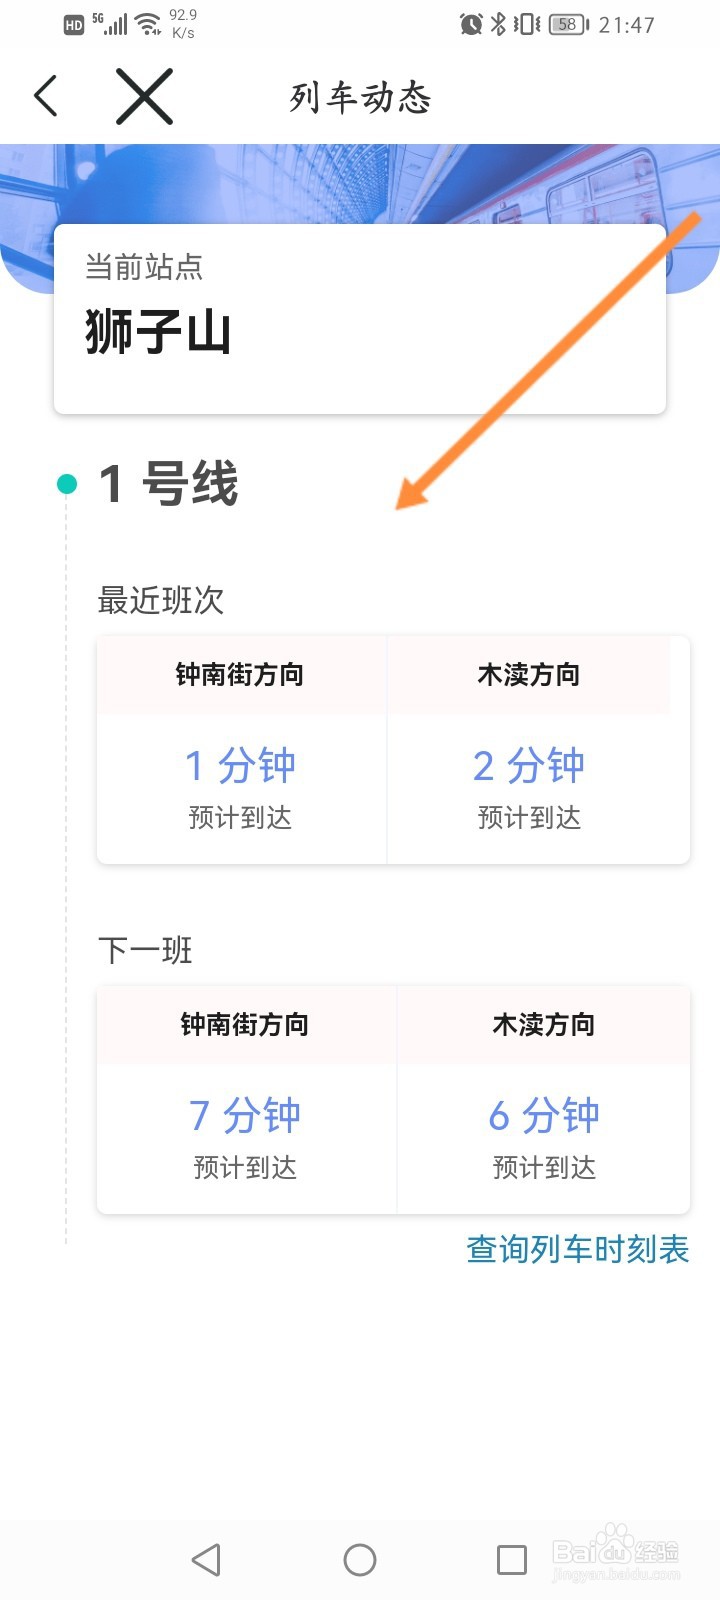Tap the 最近班次 钟南街方向 header
Image resolution: width=720 pixels, height=1600 pixels.
tap(240, 675)
